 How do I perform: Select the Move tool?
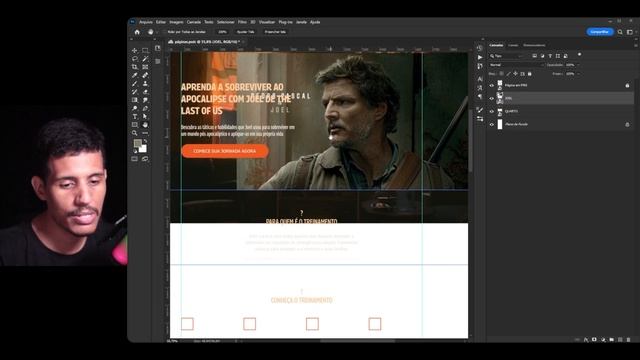click(x=135, y=51)
